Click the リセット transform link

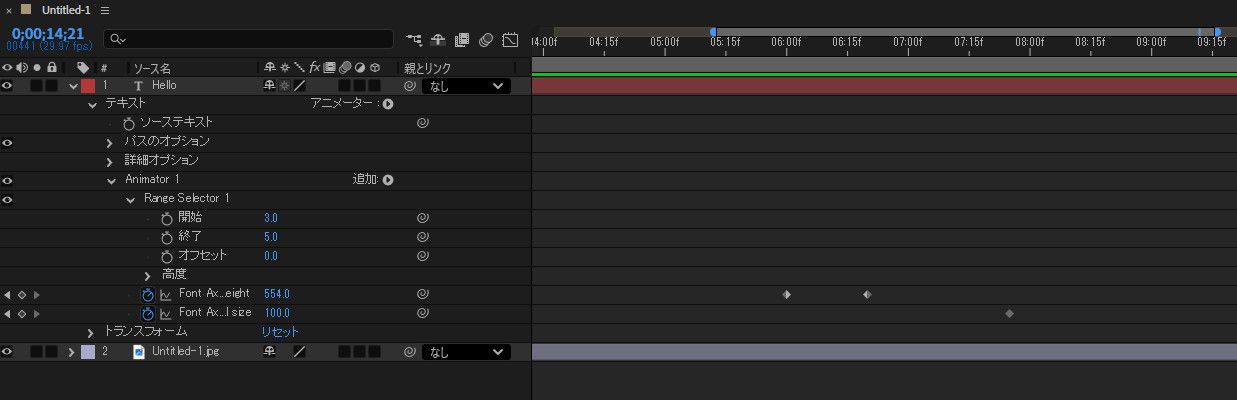[x=280, y=332]
